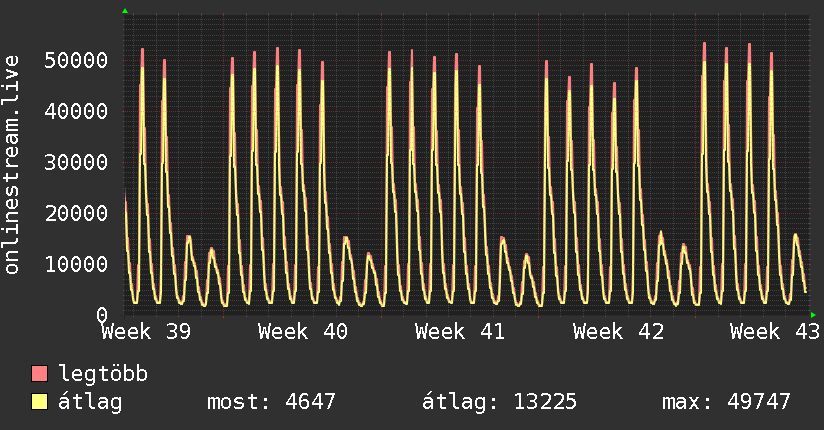The width and height of the screenshot is (824, 430).
Task: Click the yellow átlag legend swatch
Action: point(39,401)
